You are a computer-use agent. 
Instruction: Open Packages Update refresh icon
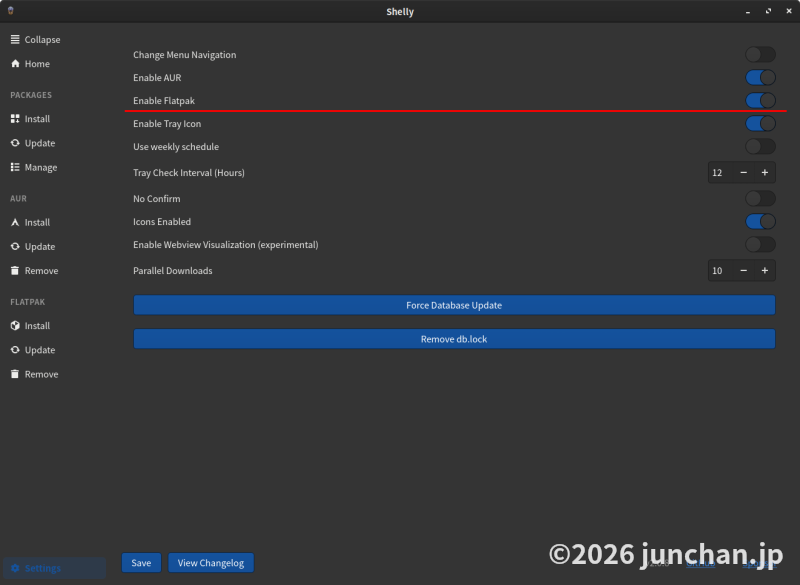[x=15, y=143]
